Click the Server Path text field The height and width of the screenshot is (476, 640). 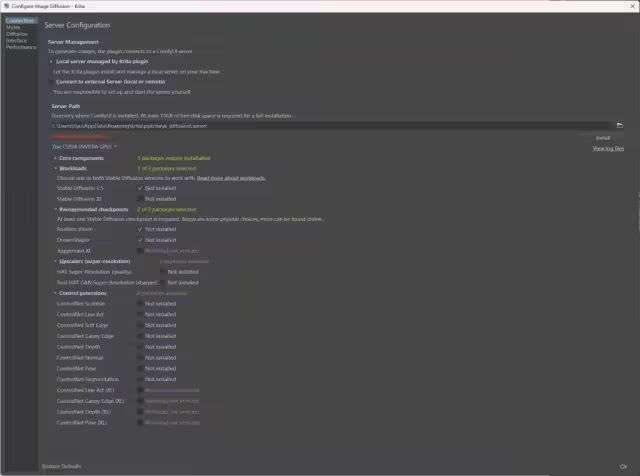pyautogui.click(x=331, y=126)
